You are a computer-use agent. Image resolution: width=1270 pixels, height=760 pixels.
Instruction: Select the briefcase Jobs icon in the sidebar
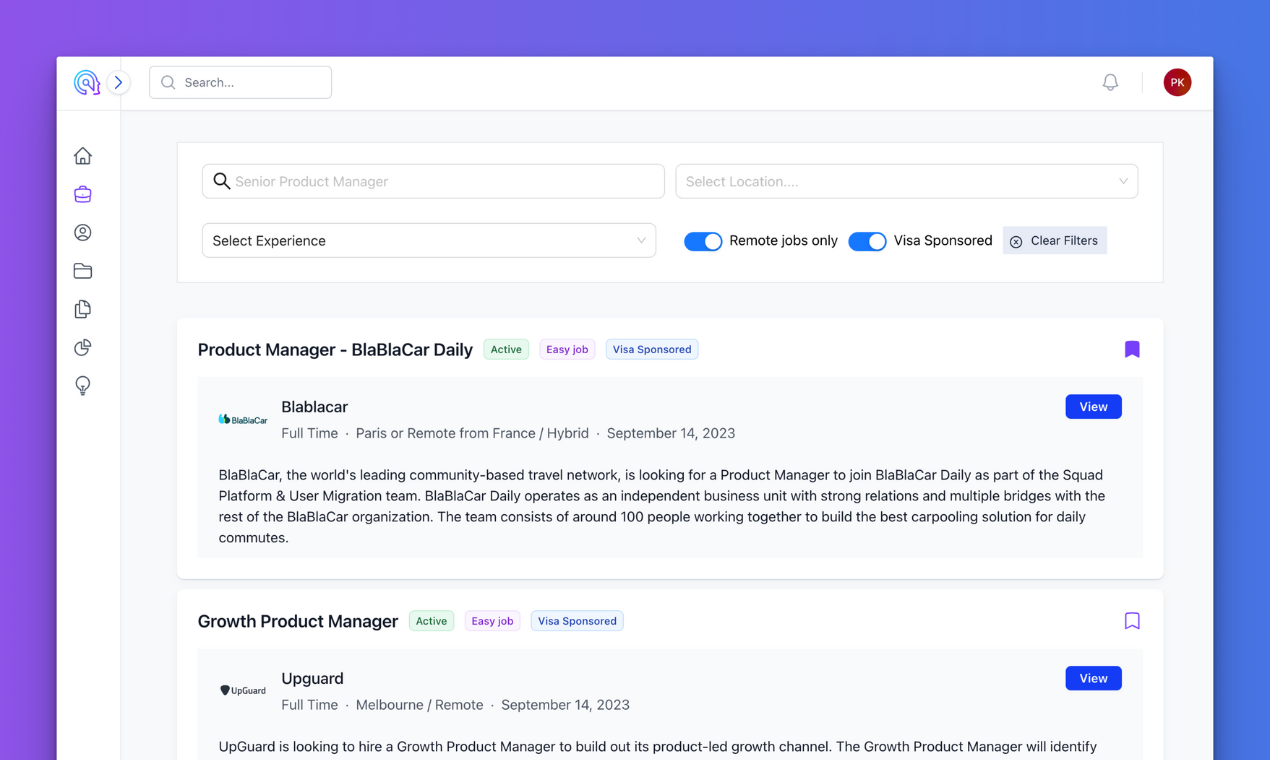pyautogui.click(x=83, y=194)
